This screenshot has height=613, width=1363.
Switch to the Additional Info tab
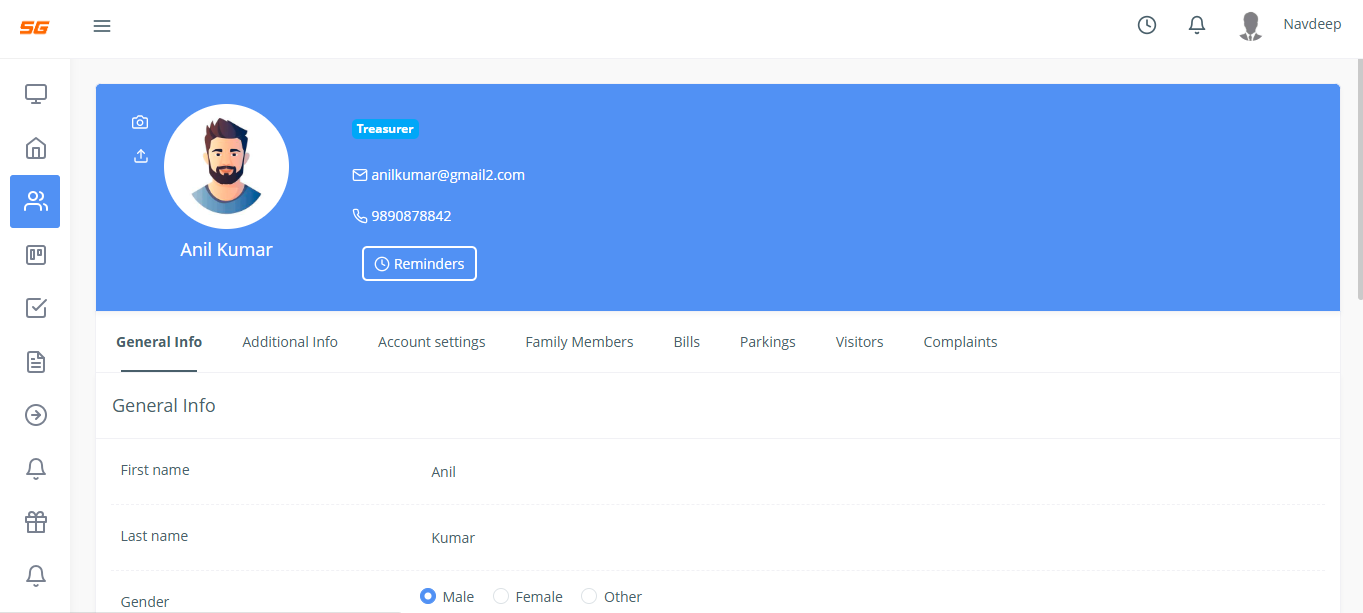[x=290, y=342]
